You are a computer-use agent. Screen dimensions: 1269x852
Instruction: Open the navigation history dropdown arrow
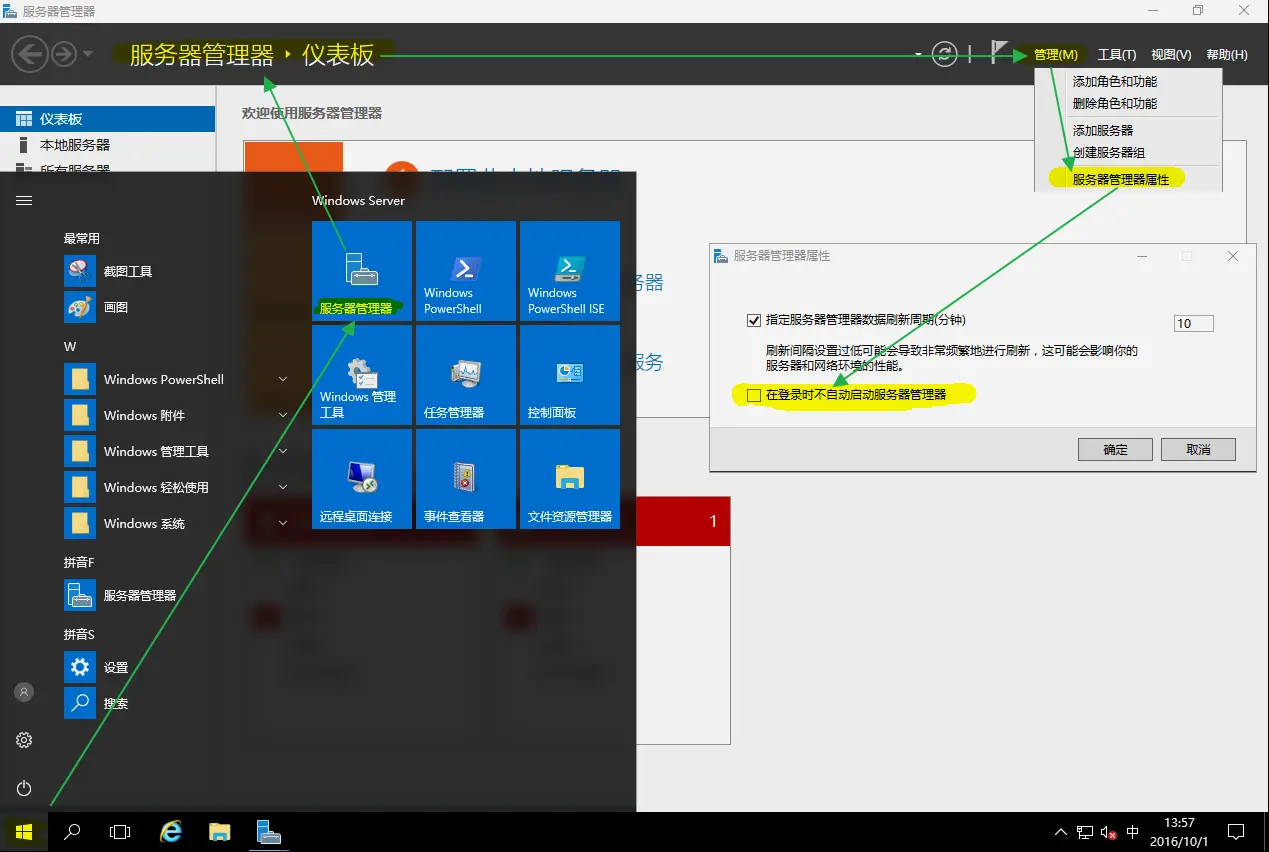tap(88, 54)
